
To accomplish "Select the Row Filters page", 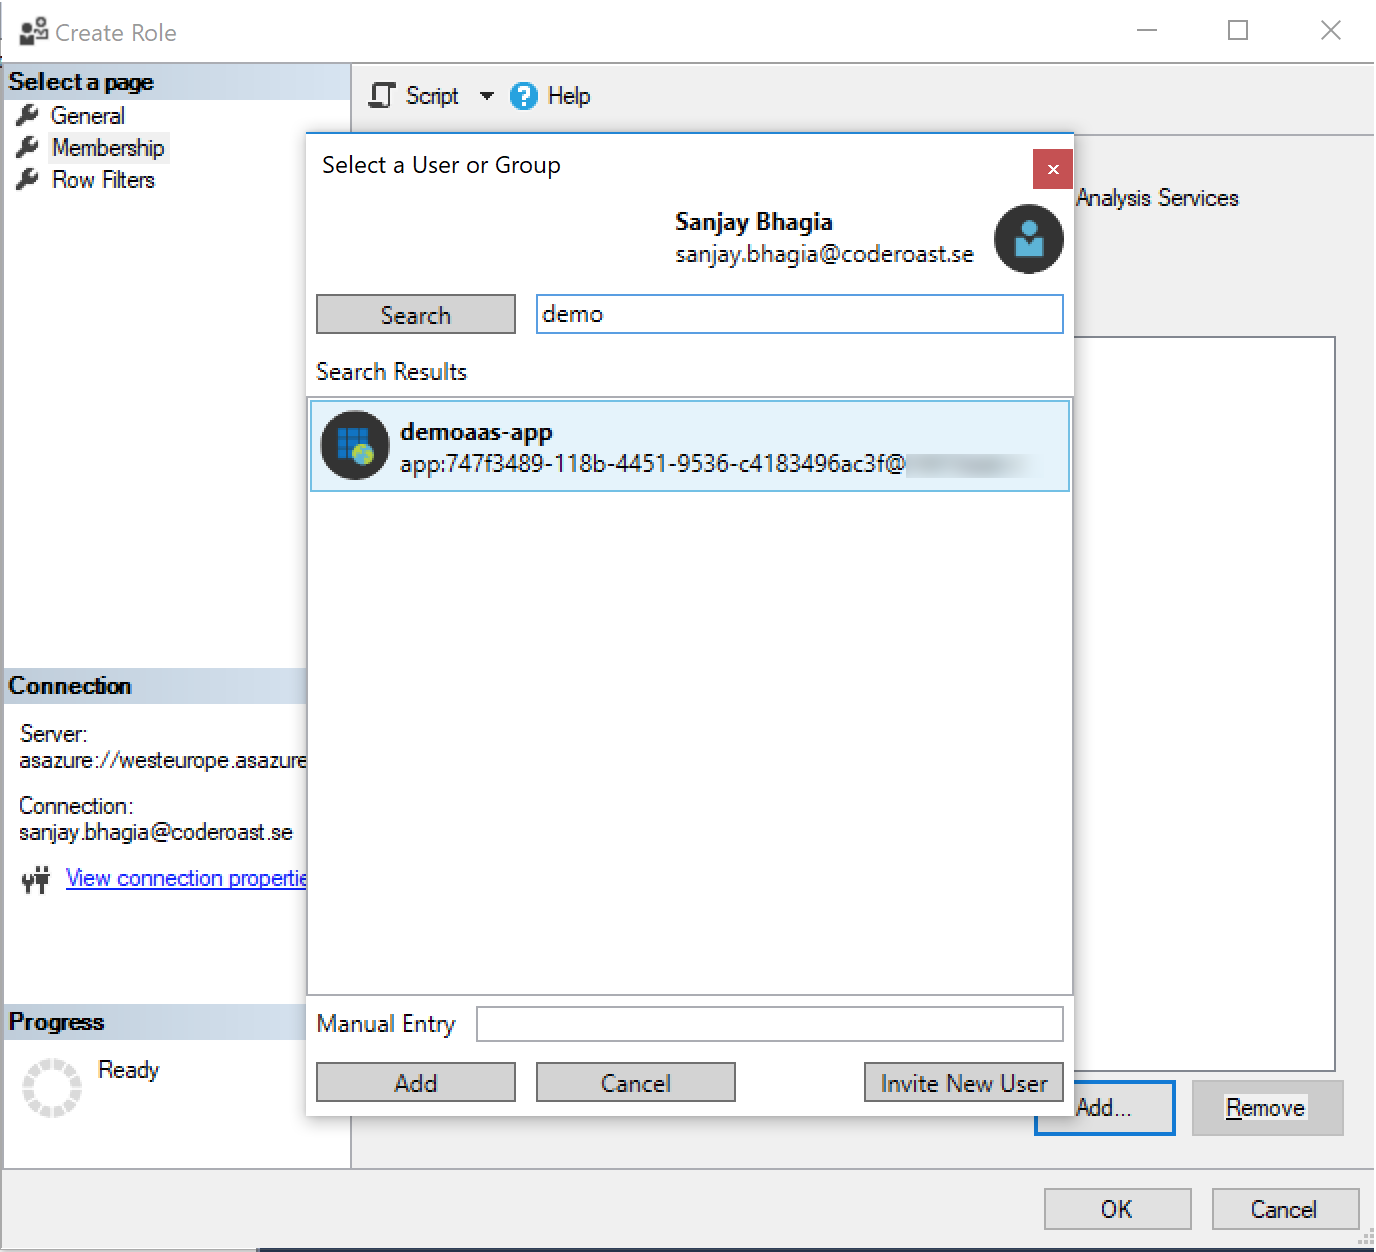I will 104,180.
